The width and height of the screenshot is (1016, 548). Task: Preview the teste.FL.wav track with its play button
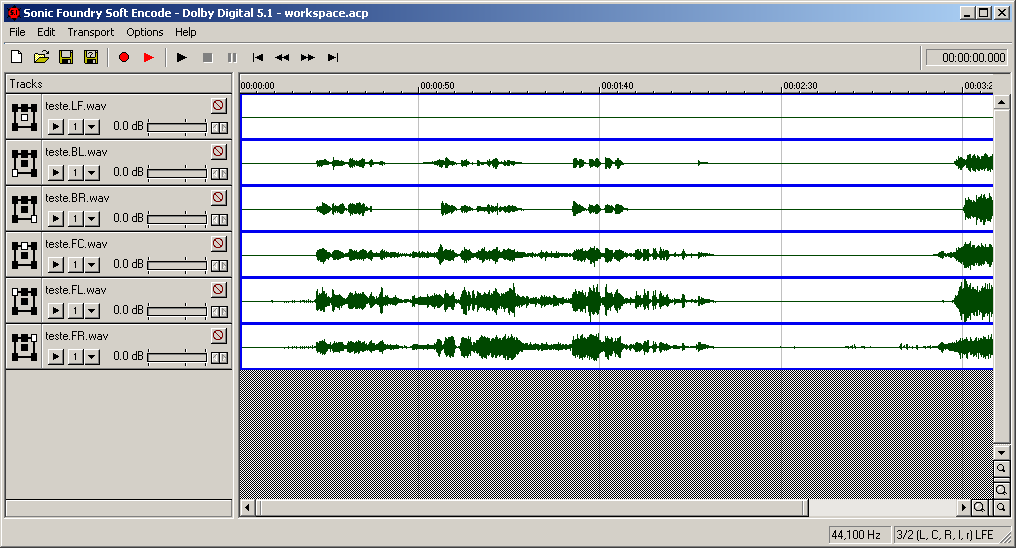pos(56,311)
